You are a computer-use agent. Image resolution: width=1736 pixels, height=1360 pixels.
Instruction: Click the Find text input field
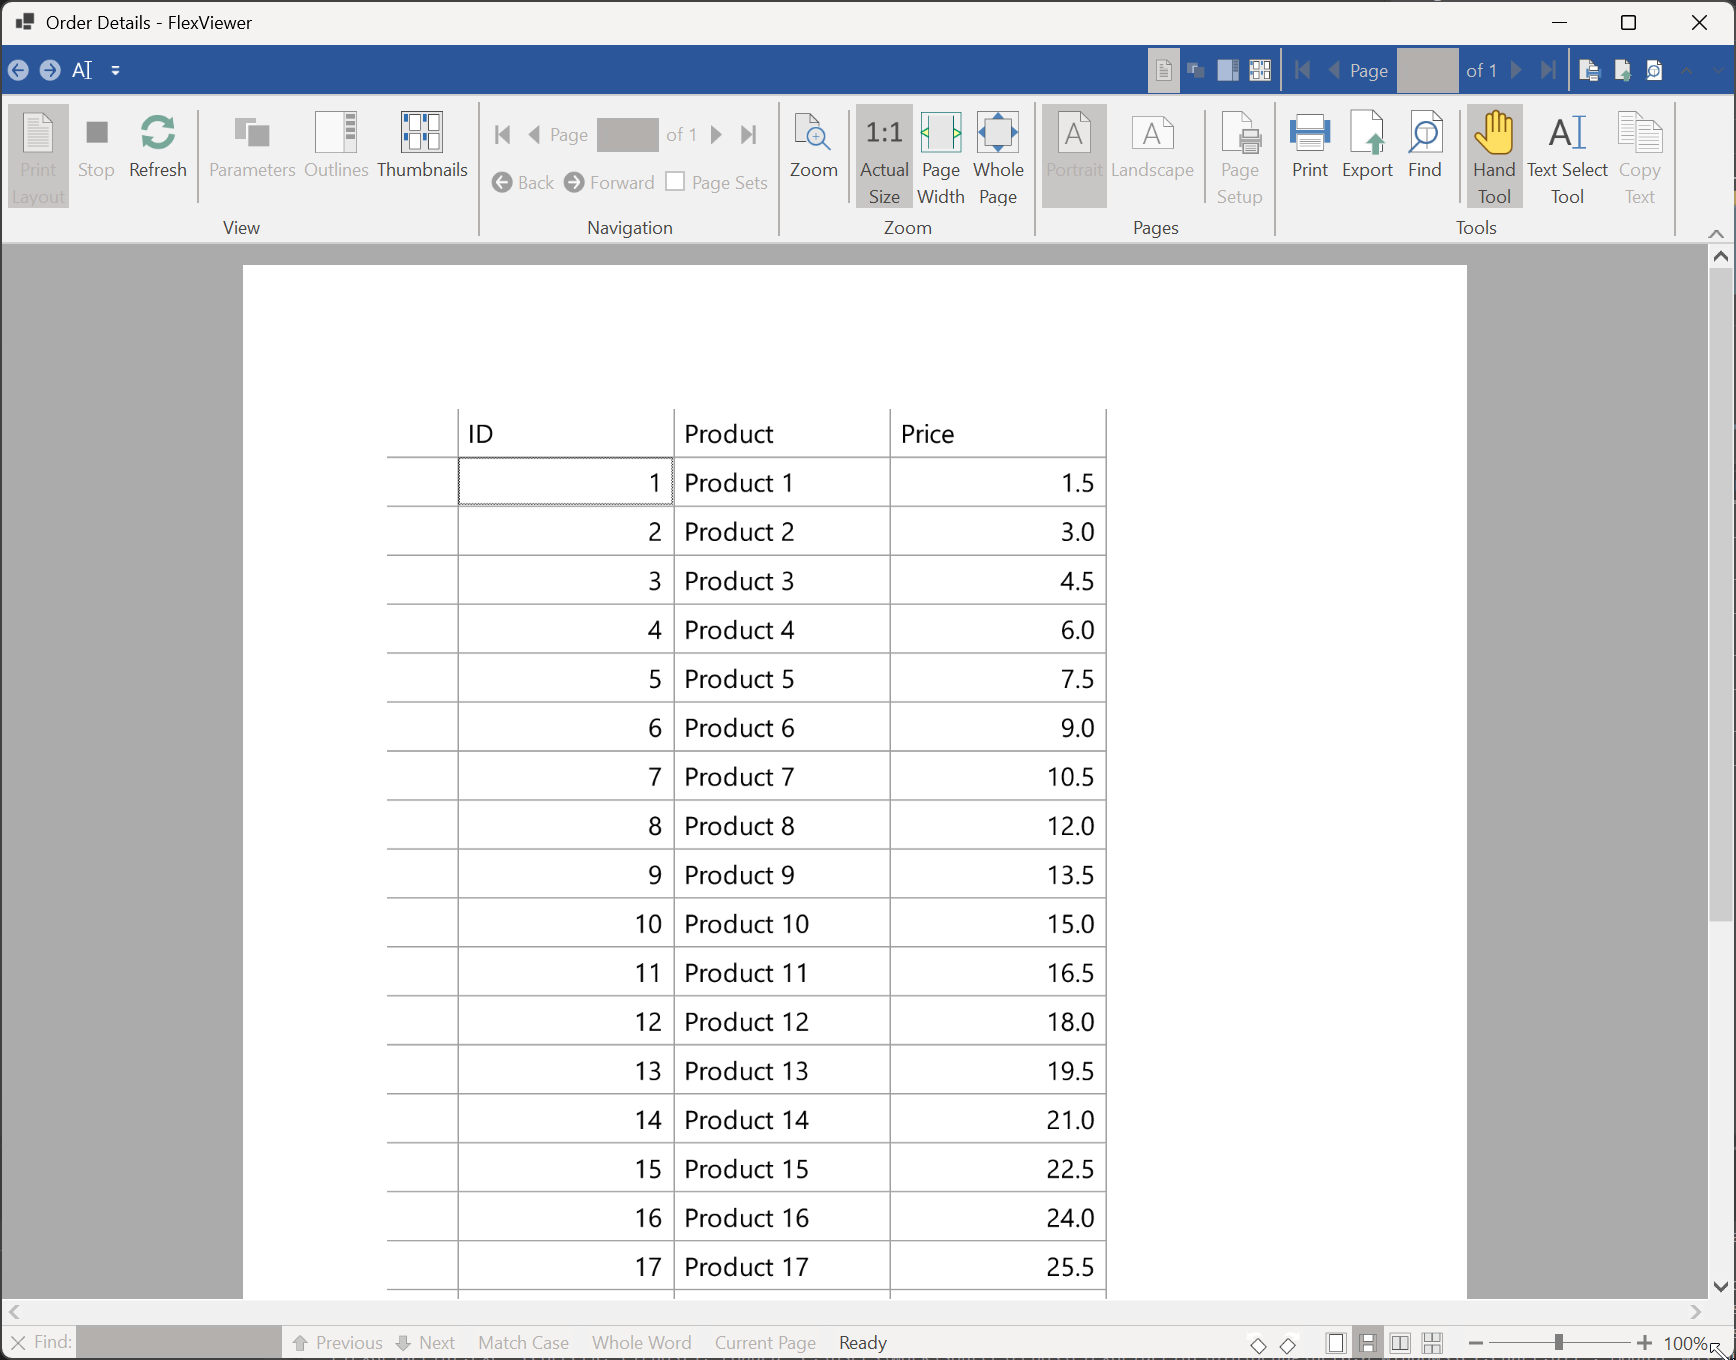[179, 1343]
